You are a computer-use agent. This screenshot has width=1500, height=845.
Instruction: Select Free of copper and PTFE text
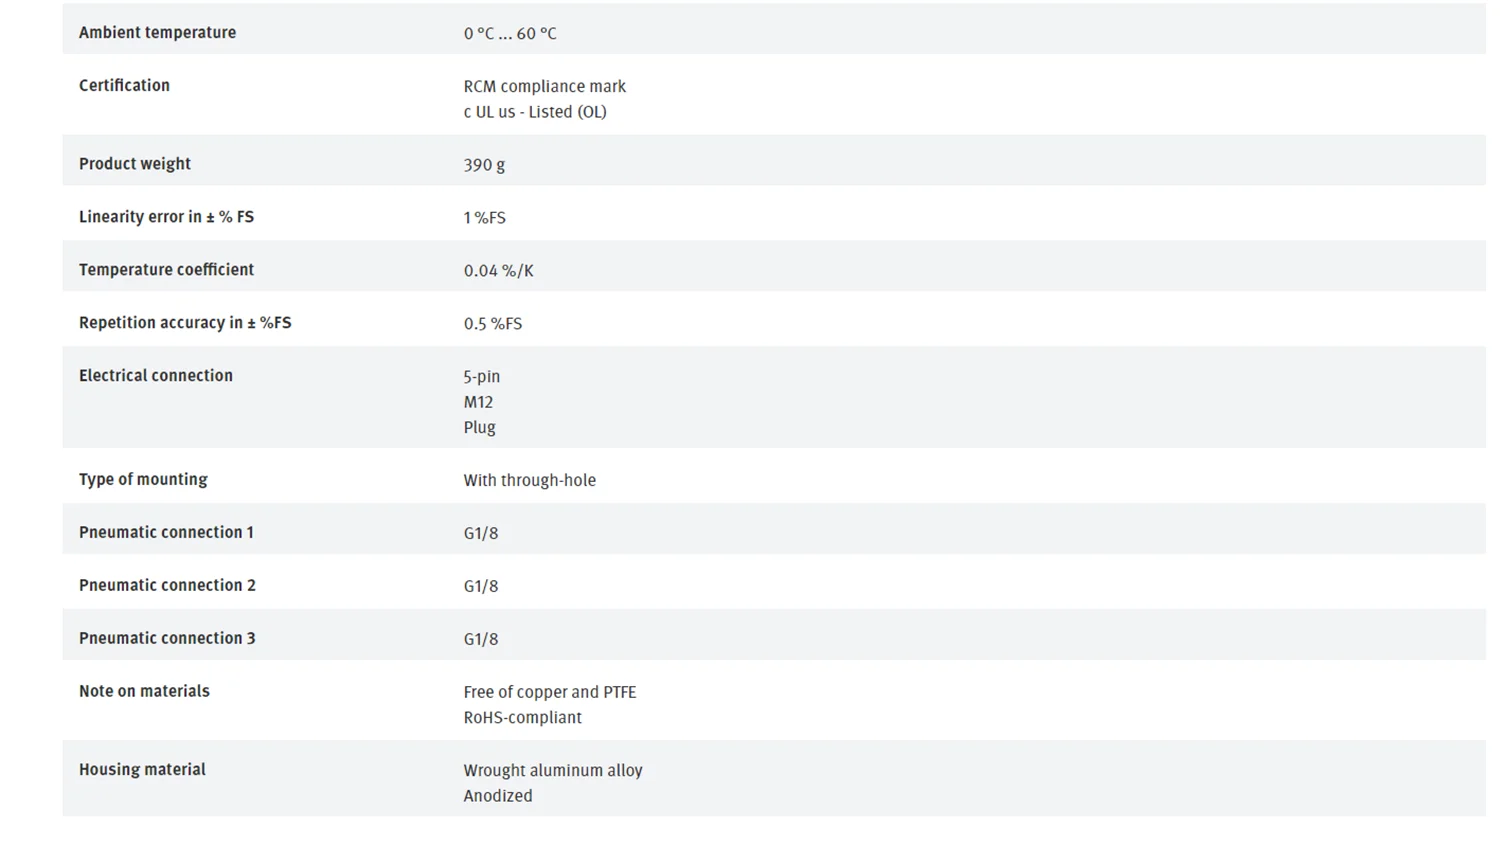(550, 692)
